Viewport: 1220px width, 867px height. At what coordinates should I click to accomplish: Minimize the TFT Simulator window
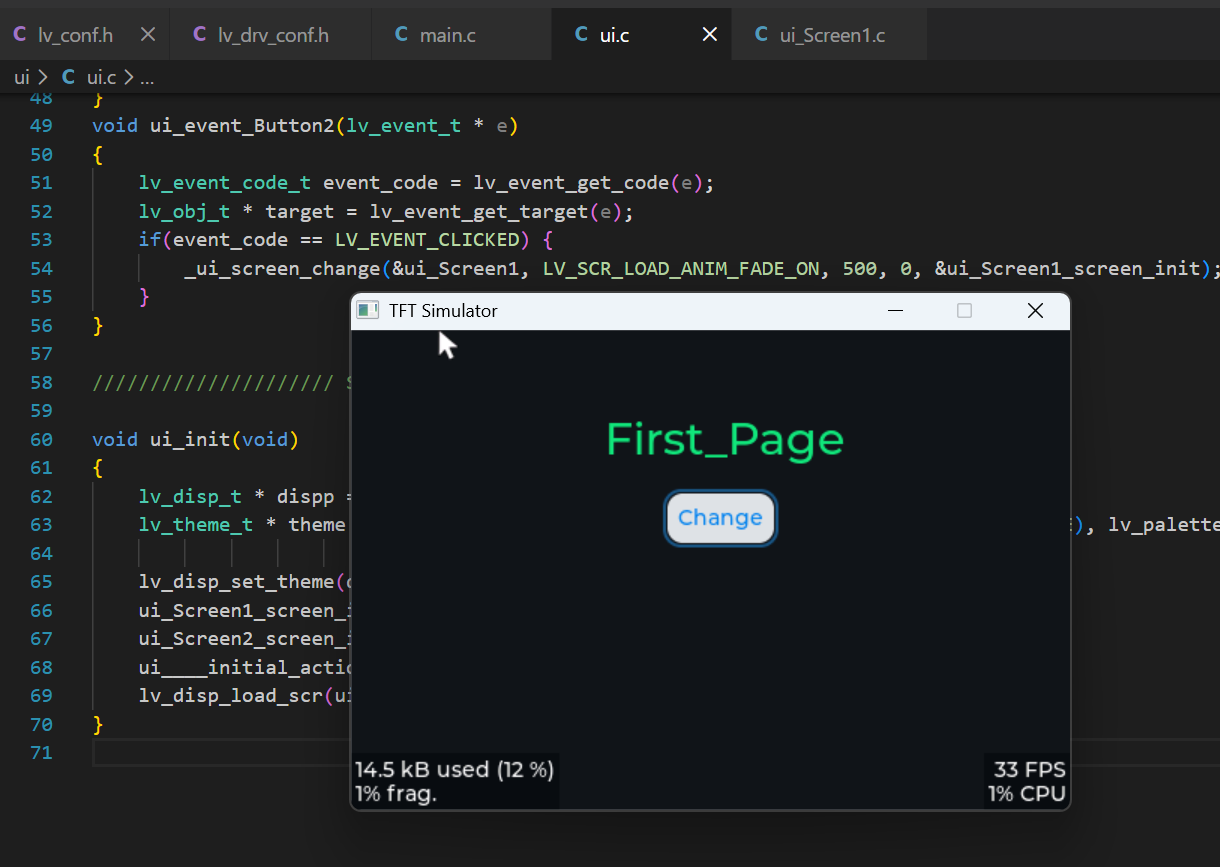pyautogui.click(x=895, y=311)
